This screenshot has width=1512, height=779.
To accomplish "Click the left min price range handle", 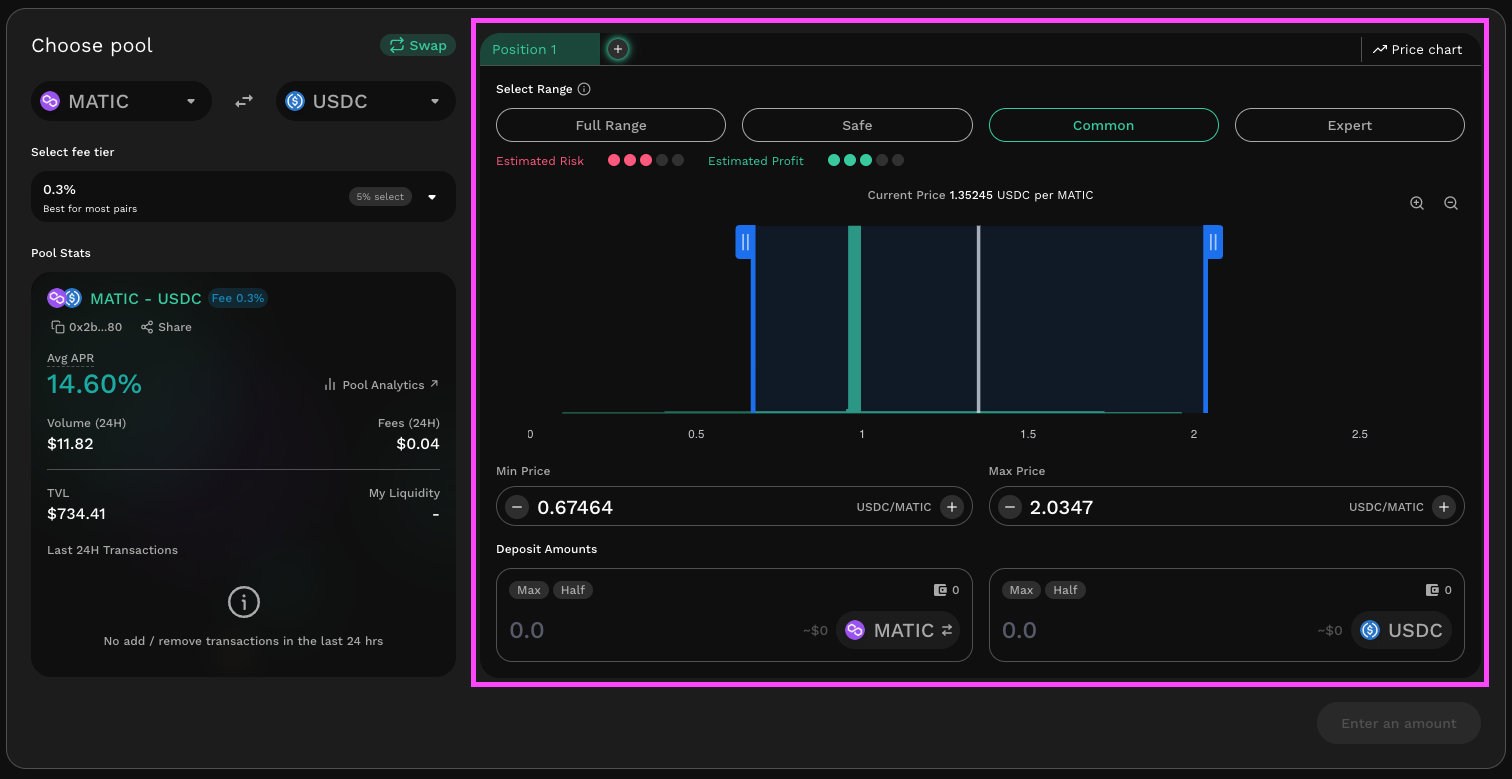I will click(745, 242).
